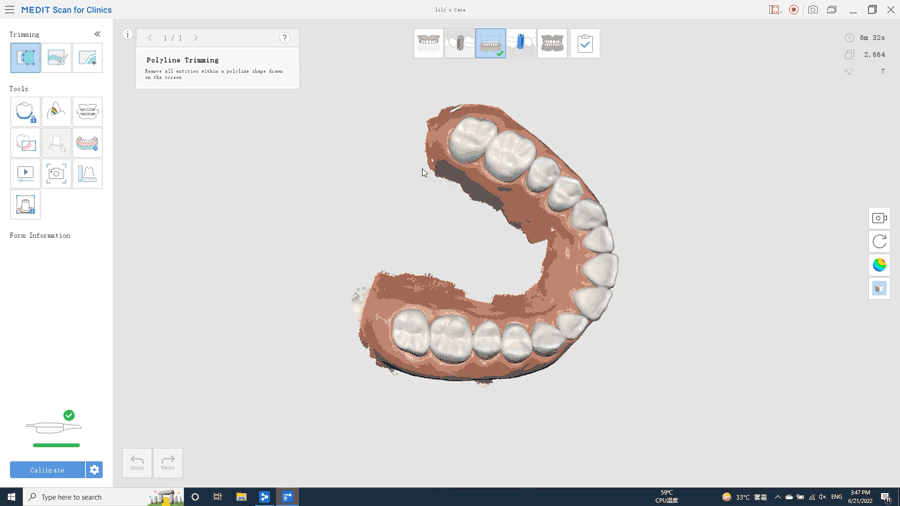Viewport: 900px width, 506px height.
Task: Select the curve-area trimming tool icon
Action: pos(87,58)
